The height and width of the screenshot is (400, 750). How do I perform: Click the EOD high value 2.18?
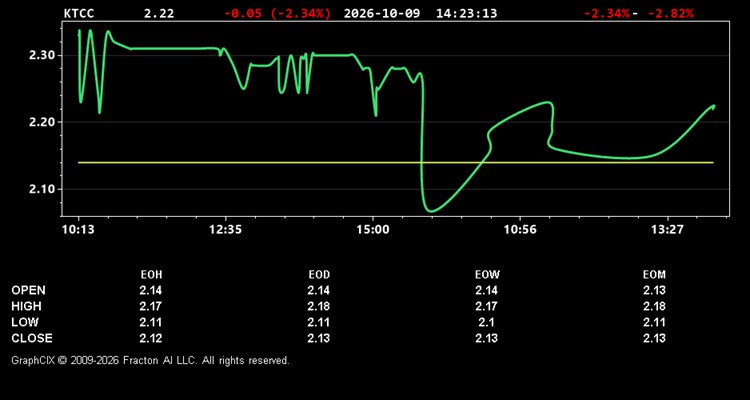(x=319, y=306)
